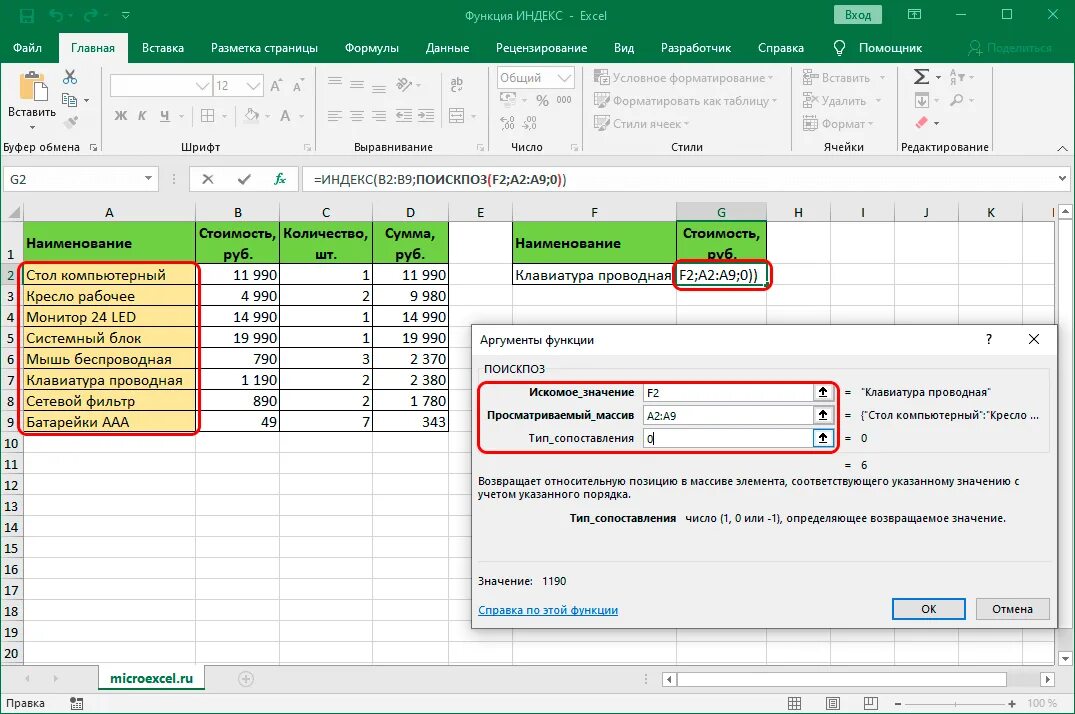Click Merge and Center icon

pyautogui.click(x=457, y=116)
